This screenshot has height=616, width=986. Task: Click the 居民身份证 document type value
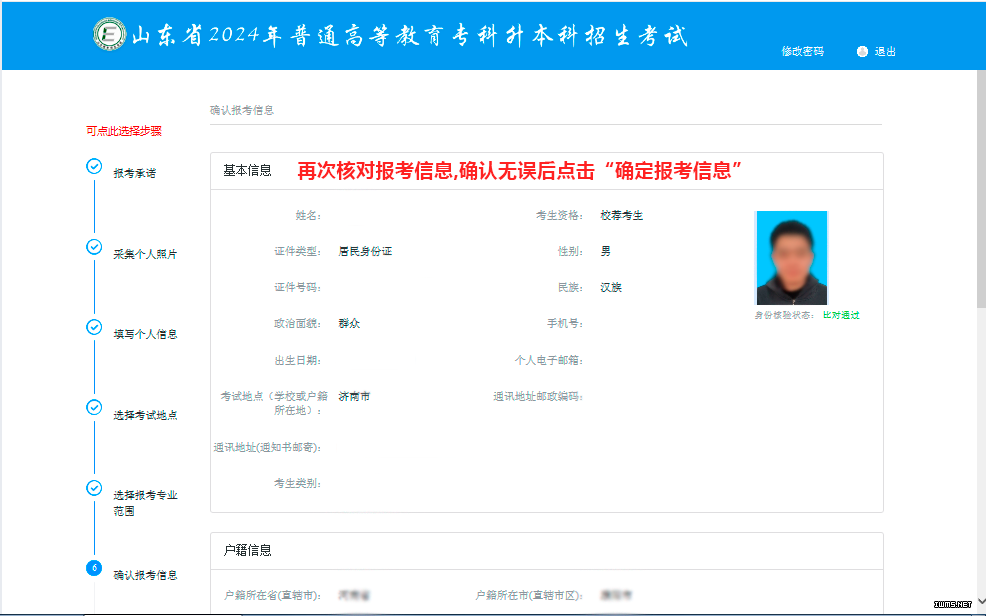(x=365, y=251)
